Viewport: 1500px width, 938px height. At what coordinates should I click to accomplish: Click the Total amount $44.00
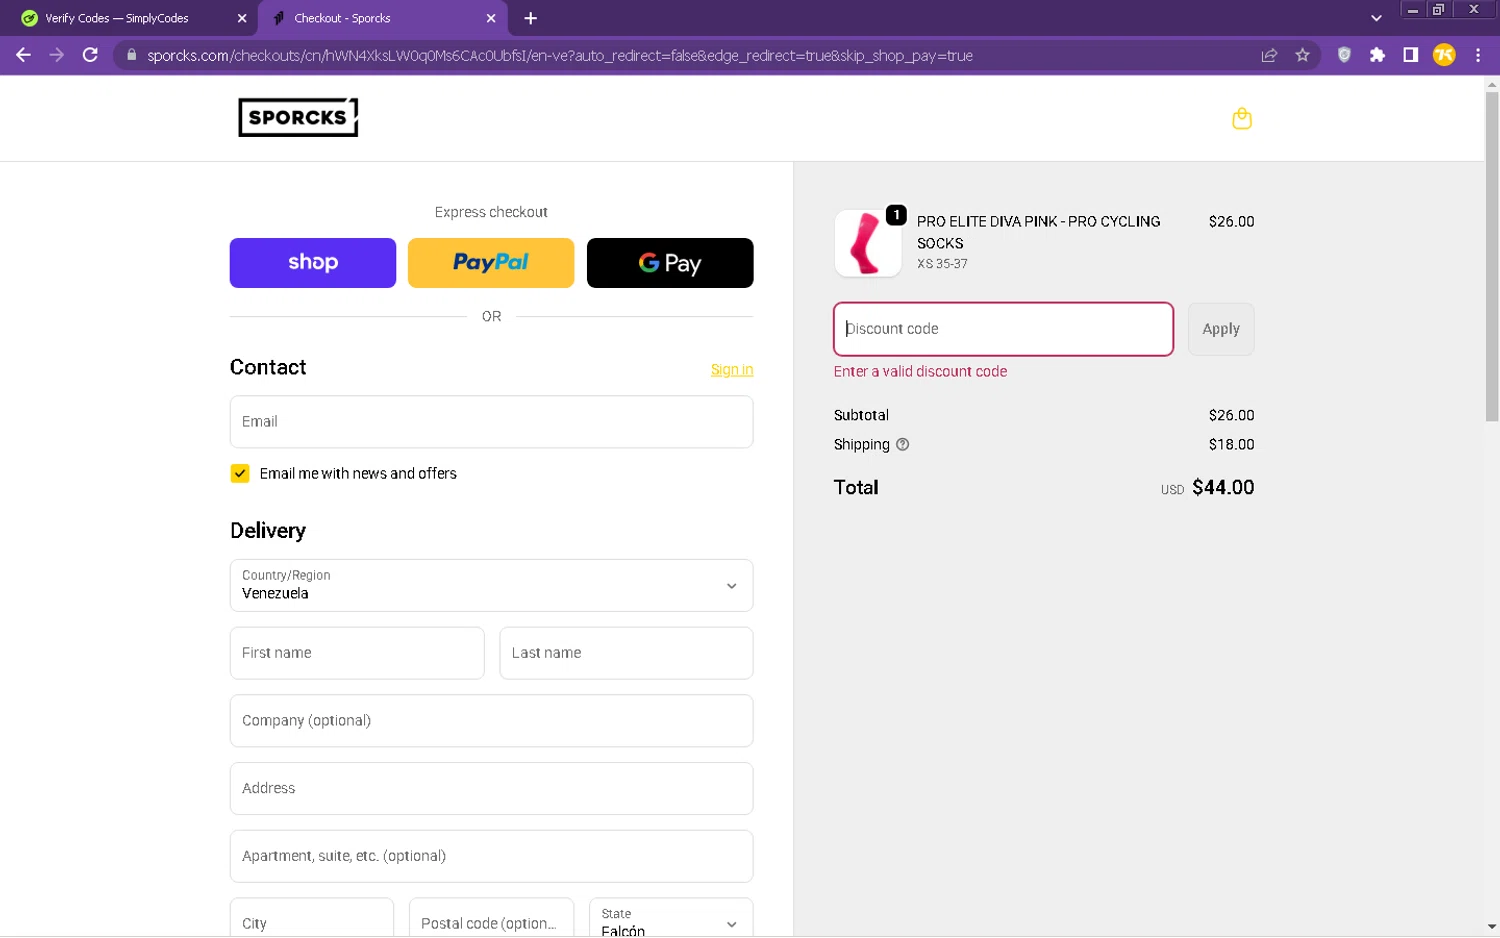click(x=1222, y=487)
